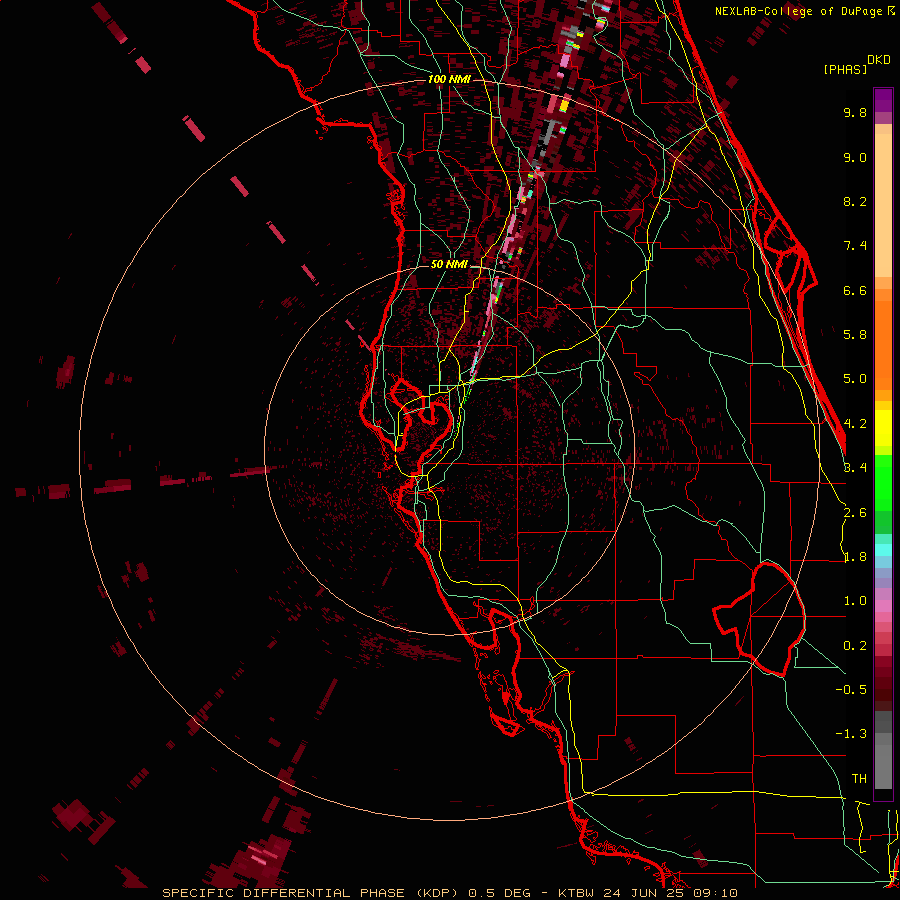Click the 3.4 label on the color scale
This screenshot has width=900, height=900.
coord(855,468)
